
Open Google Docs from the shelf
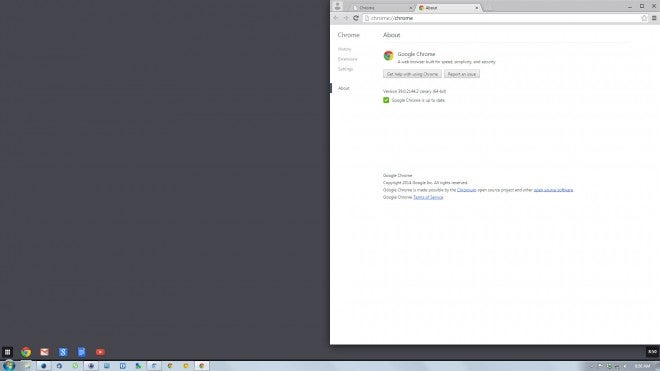pyautogui.click(x=82, y=352)
